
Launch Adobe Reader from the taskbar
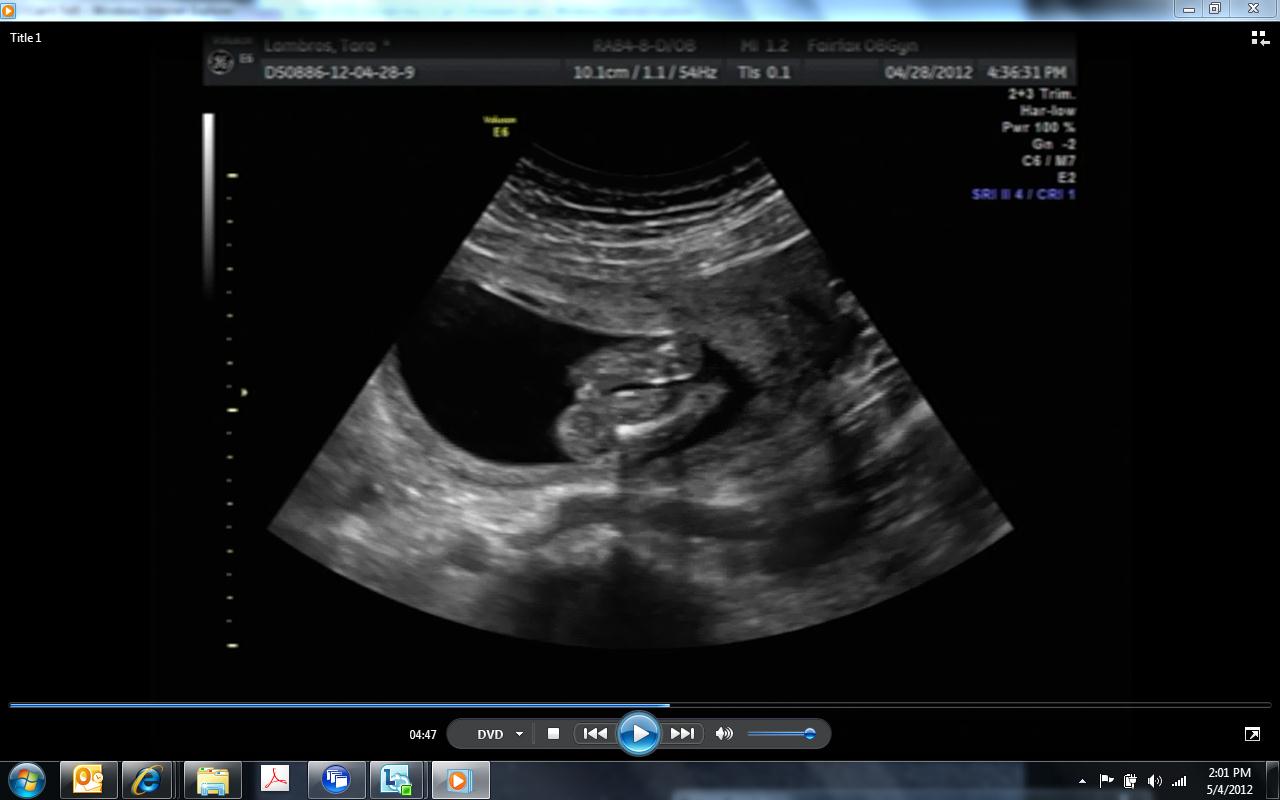(x=275, y=780)
